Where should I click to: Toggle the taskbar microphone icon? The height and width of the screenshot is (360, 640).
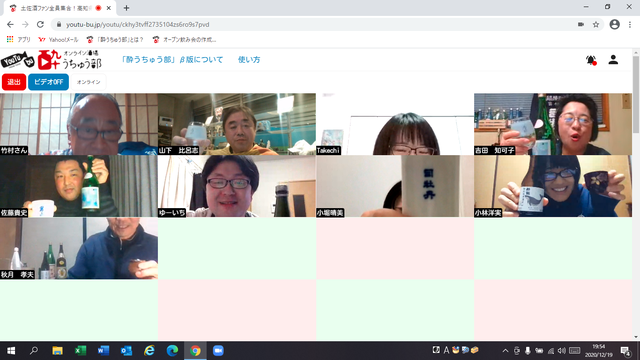[x=527, y=351]
